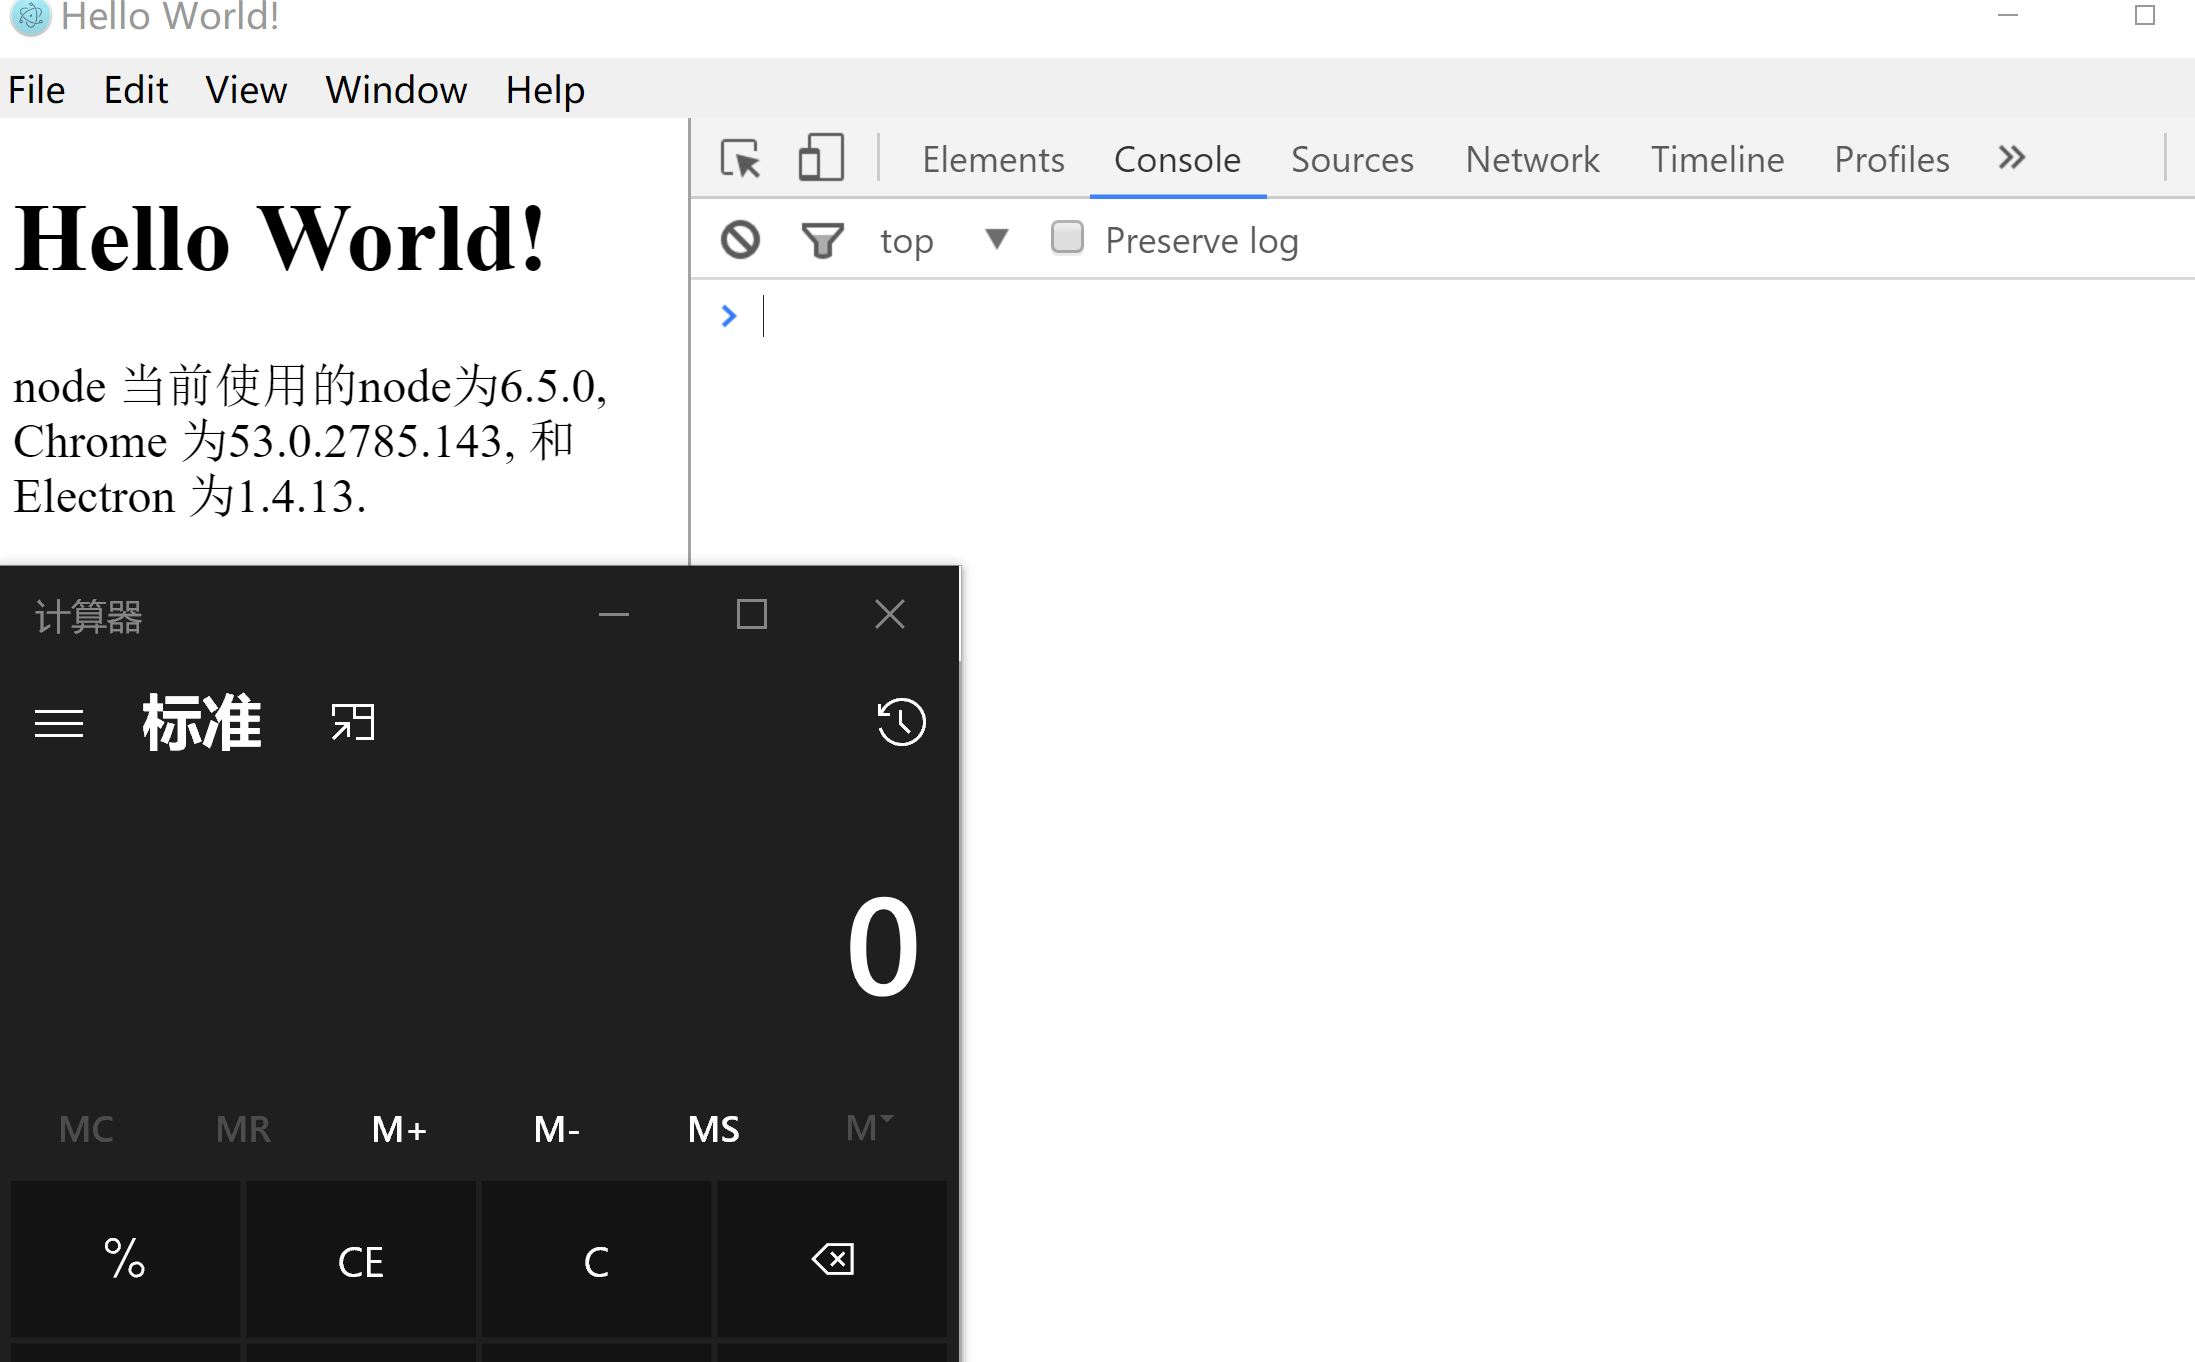Click the clear console icon
Viewport: 2195px width, 1362px height.
point(740,240)
